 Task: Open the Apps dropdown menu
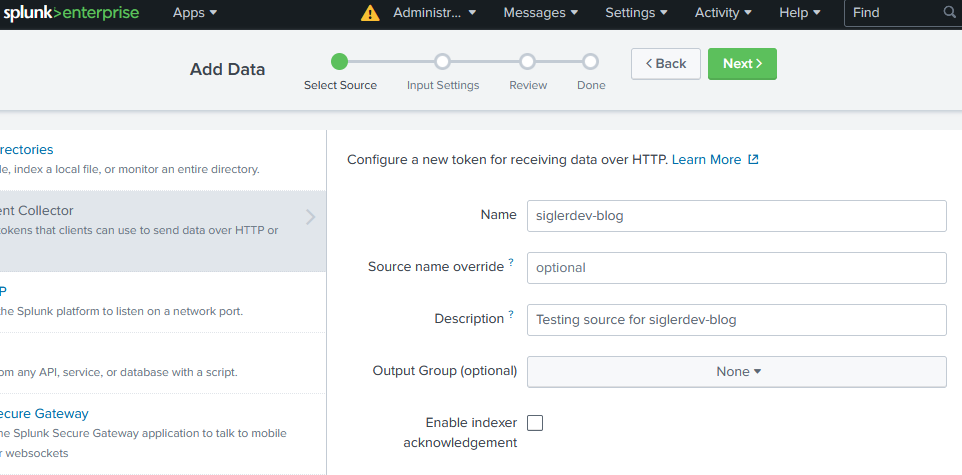[195, 13]
